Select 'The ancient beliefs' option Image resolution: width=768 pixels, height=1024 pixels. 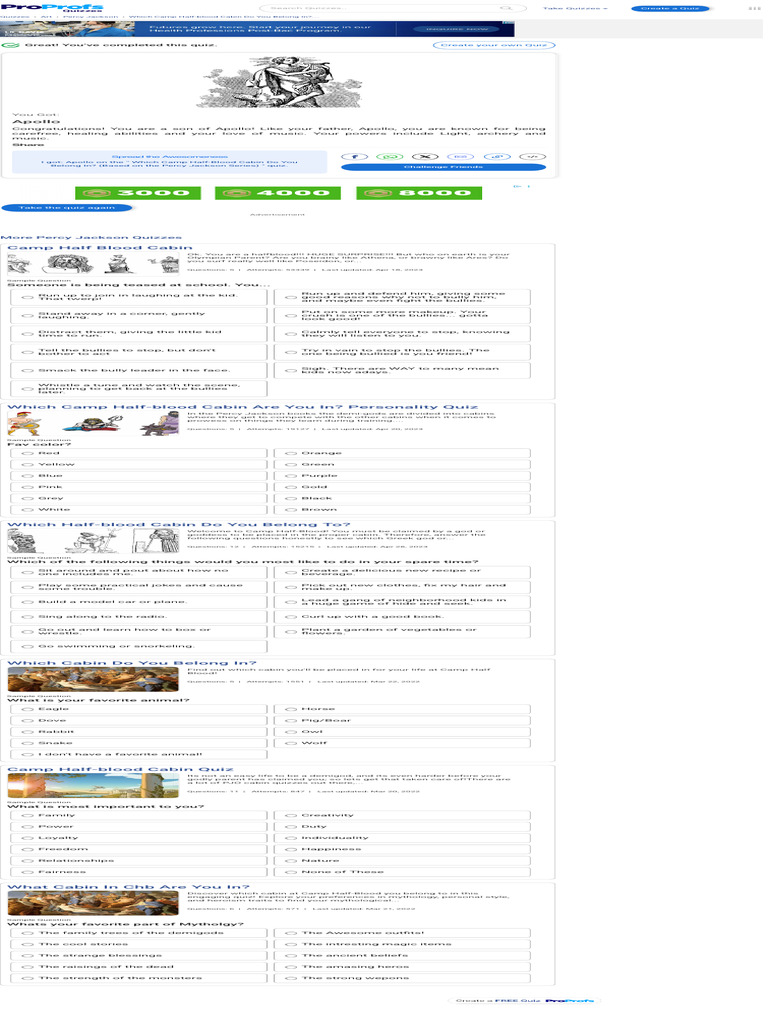coord(402,955)
